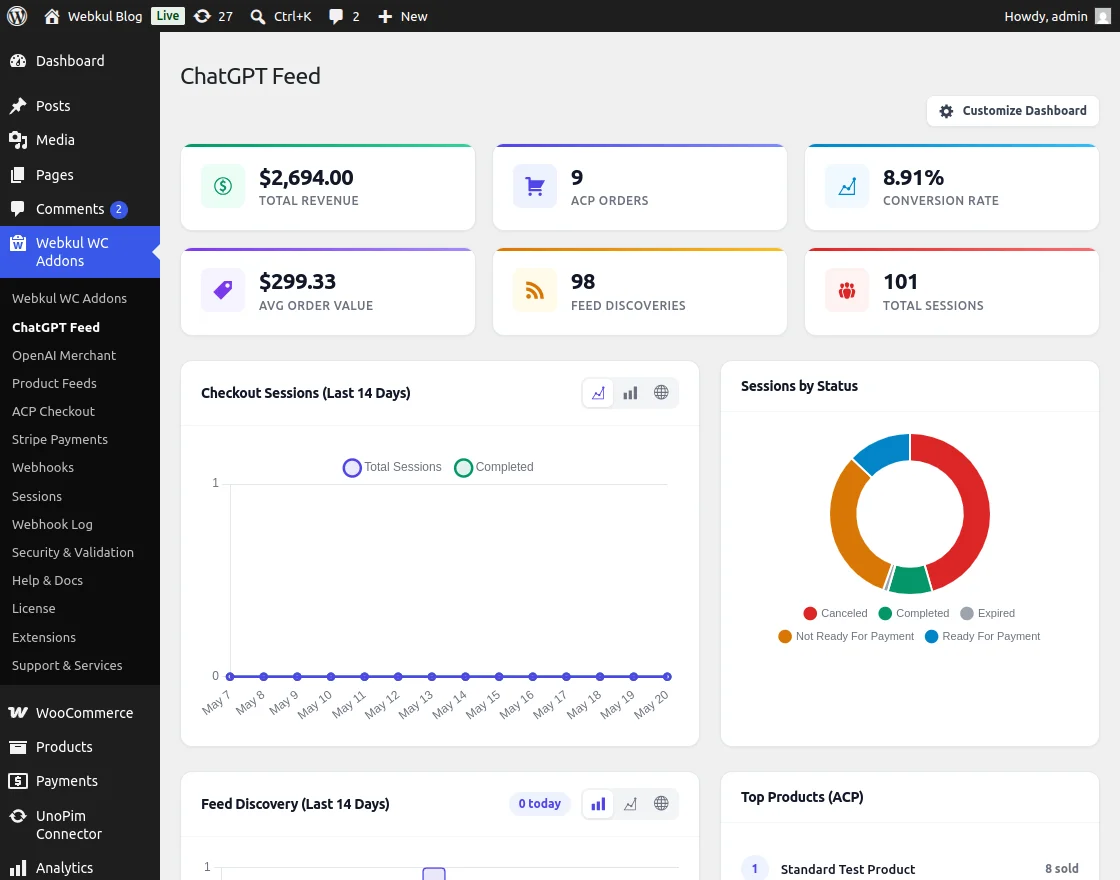The height and width of the screenshot is (880, 1120).
Task: Toggle Not Ready For Payment legend
Action: coord(846,636)
